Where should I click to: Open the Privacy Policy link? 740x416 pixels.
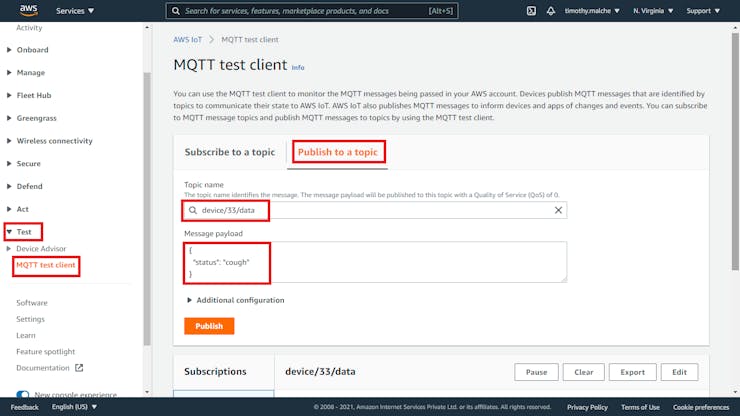(587, 407)
